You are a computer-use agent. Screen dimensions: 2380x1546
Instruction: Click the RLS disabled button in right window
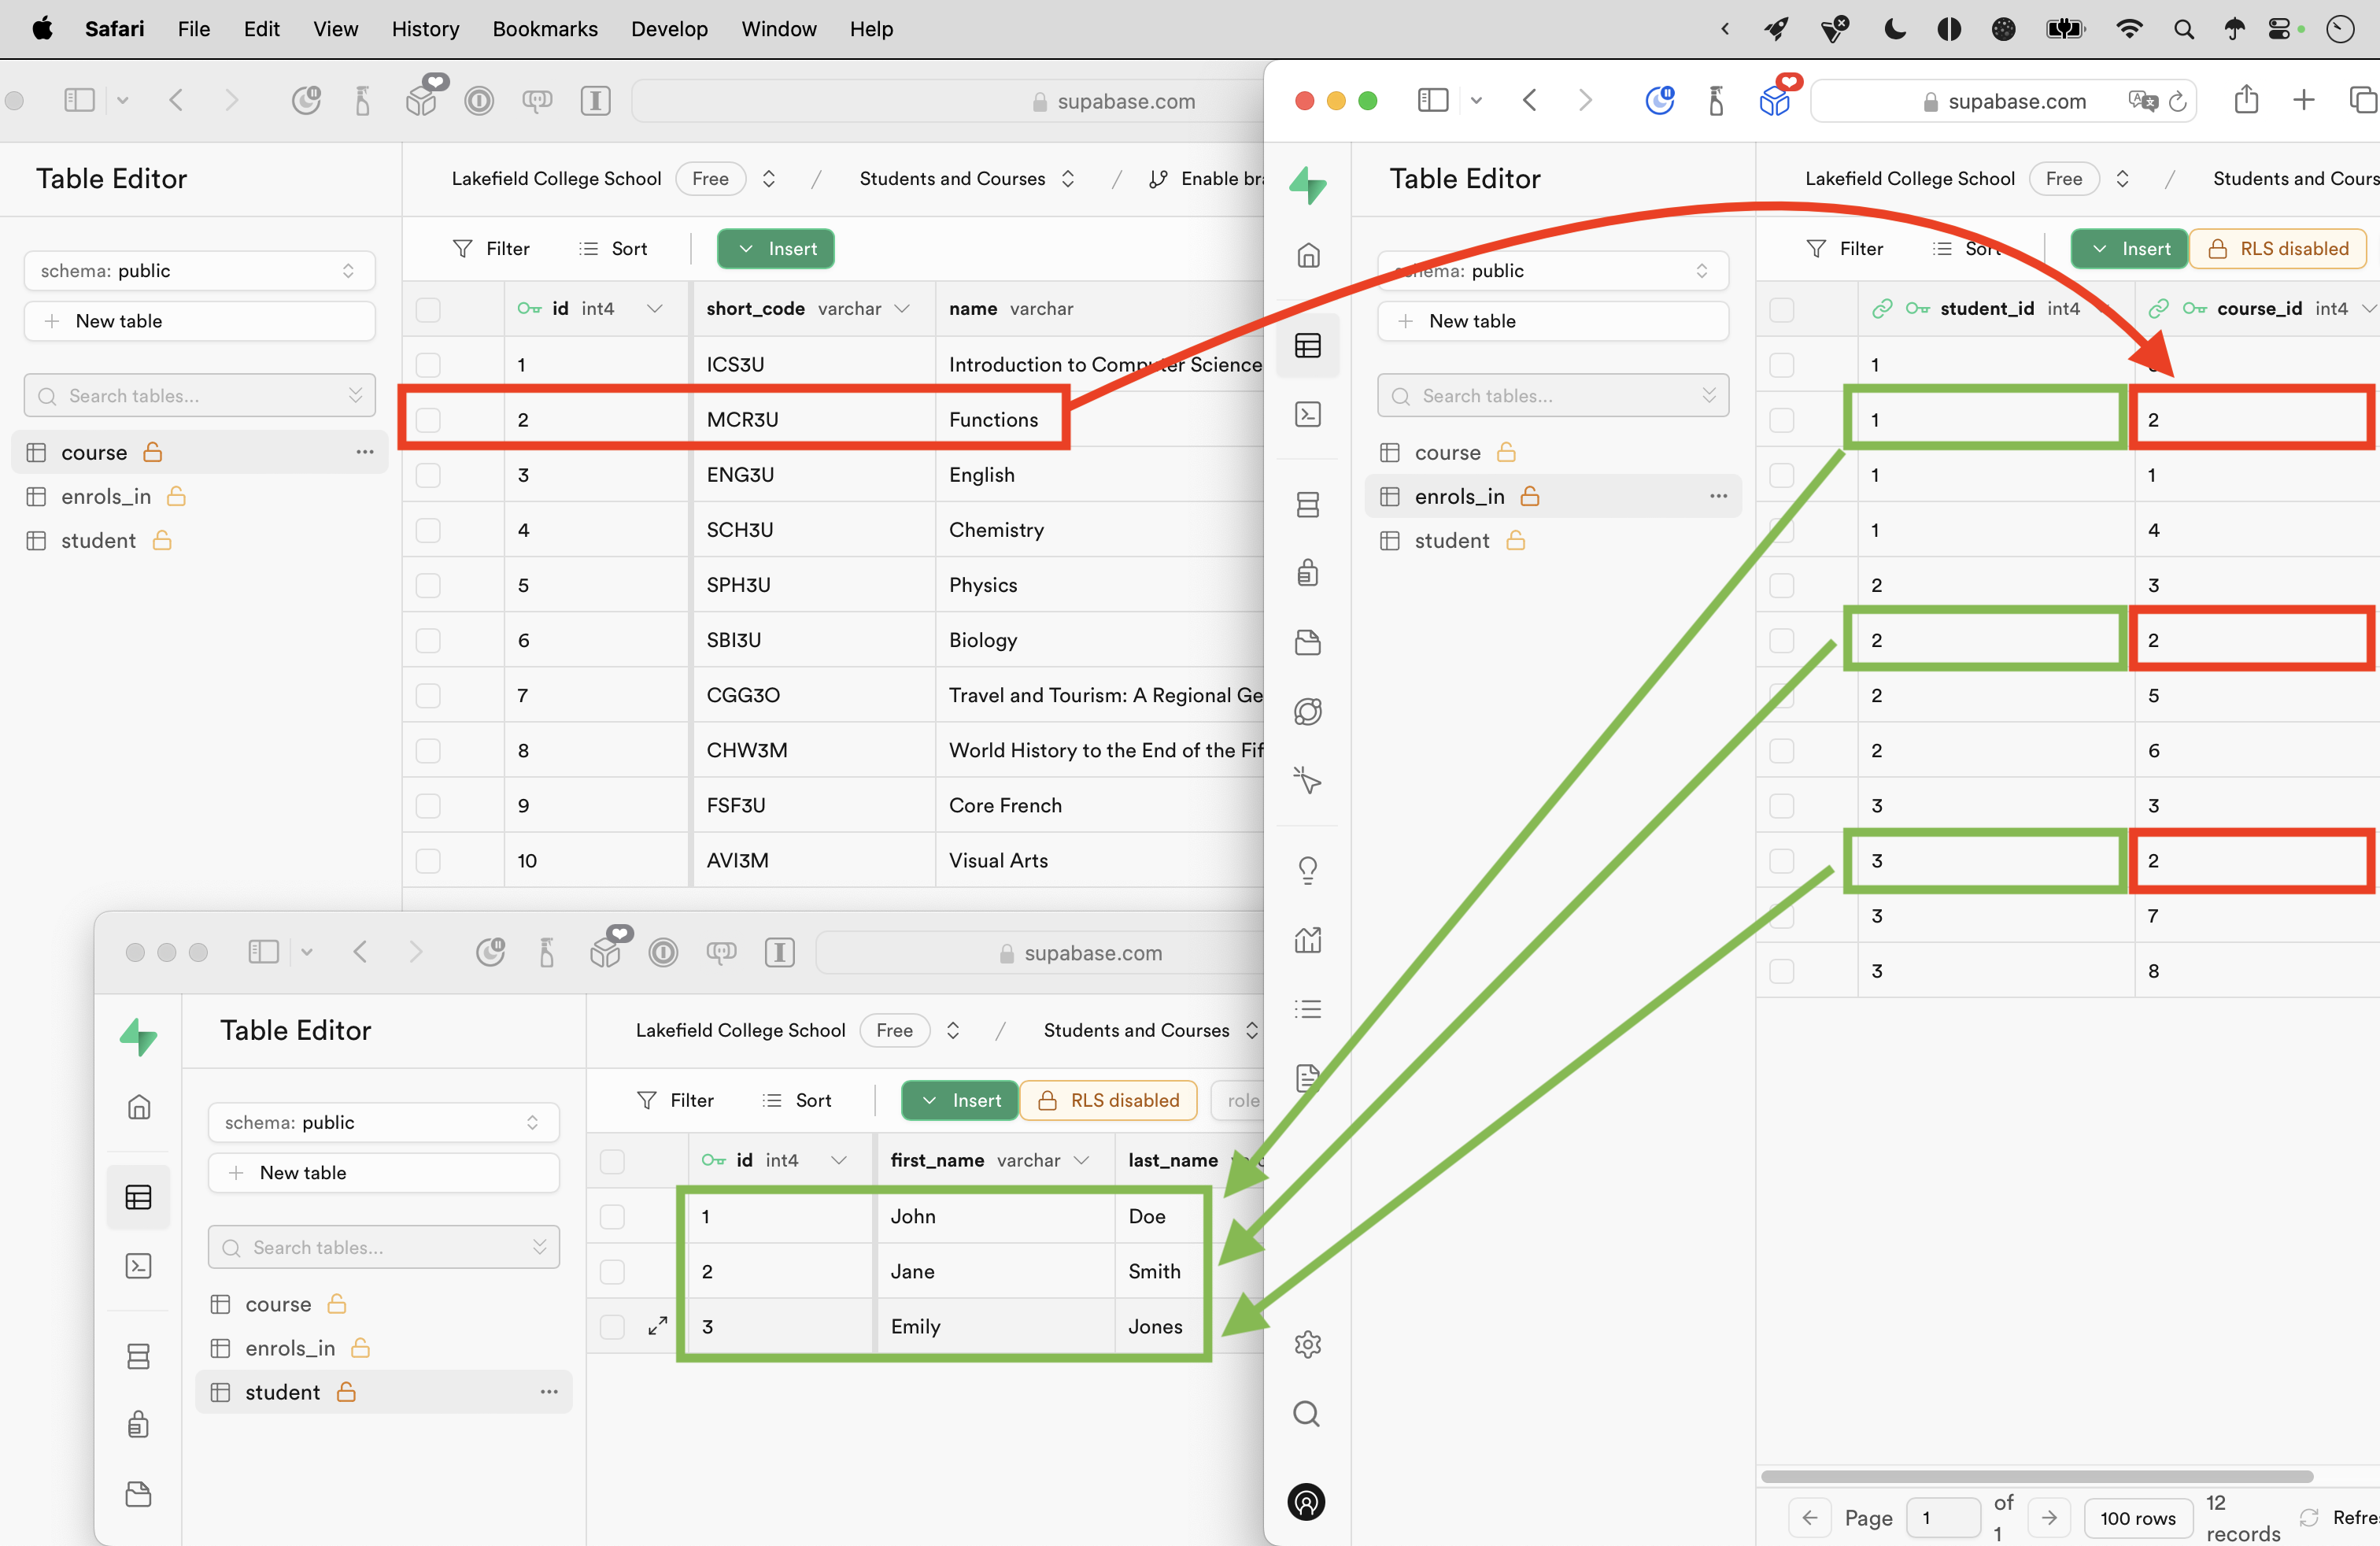click(2277, 249)
